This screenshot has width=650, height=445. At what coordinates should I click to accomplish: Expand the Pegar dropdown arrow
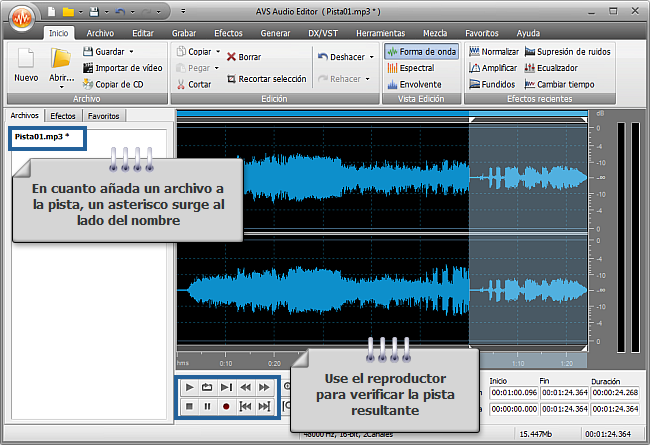[x=216, y=68]
